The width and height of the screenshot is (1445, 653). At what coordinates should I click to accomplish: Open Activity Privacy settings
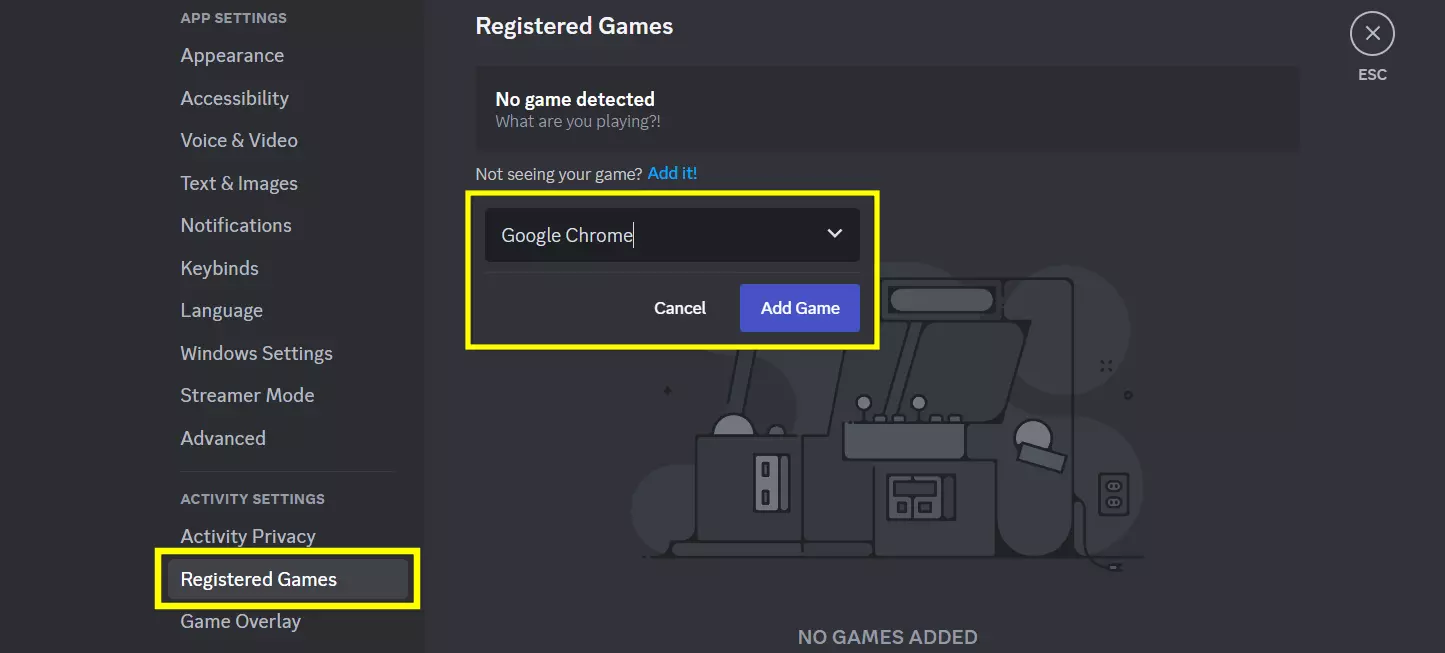coord(248,536)
